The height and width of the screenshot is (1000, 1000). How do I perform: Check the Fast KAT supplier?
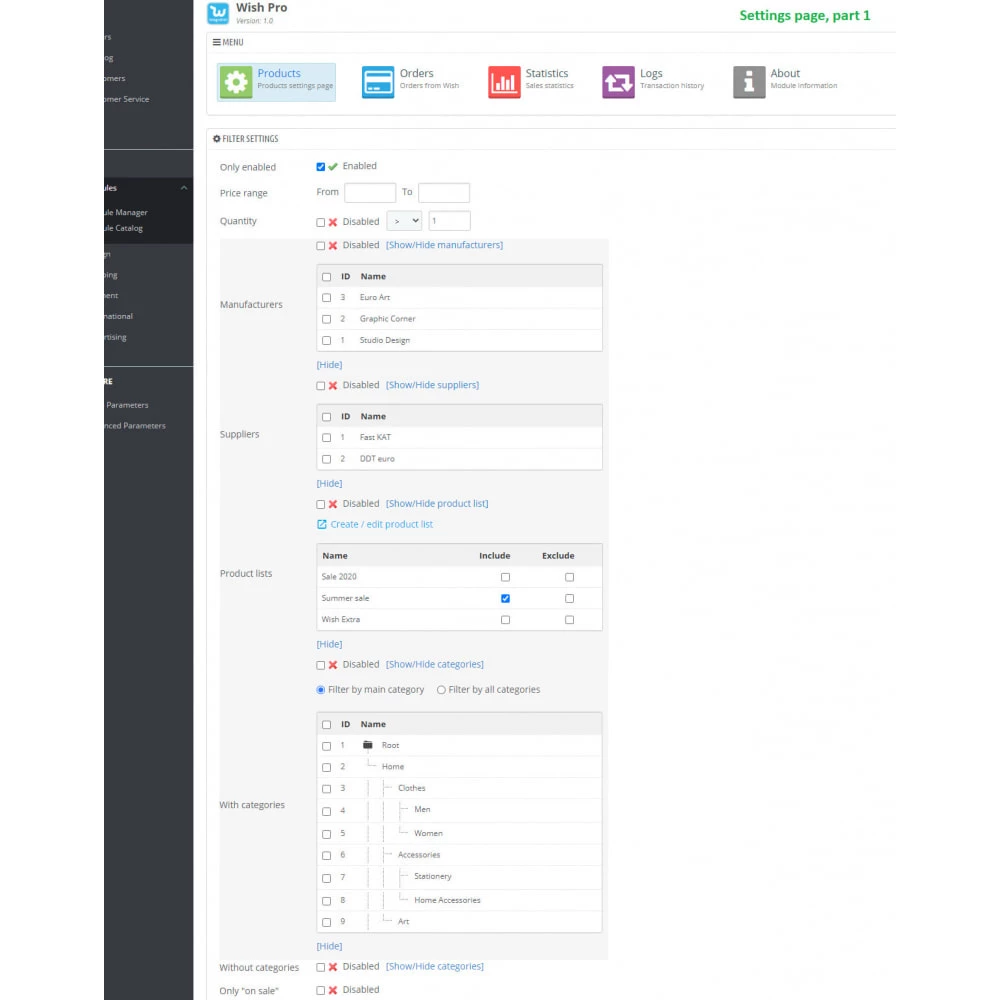327,438
